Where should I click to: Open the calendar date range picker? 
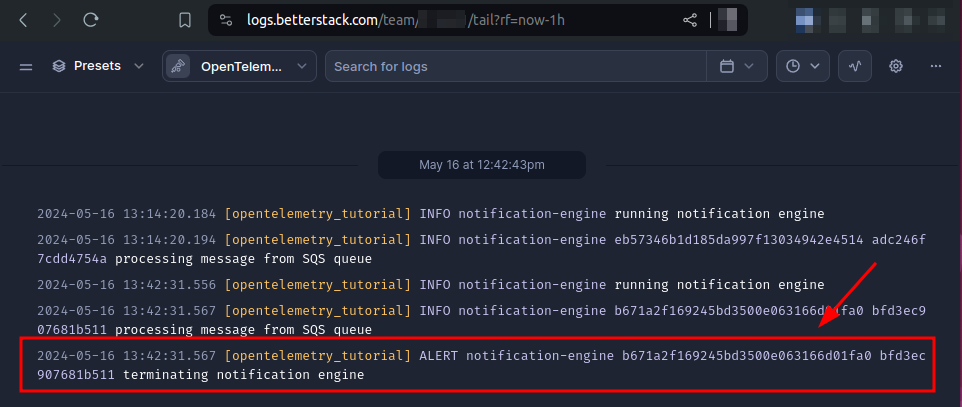[736, 66]
